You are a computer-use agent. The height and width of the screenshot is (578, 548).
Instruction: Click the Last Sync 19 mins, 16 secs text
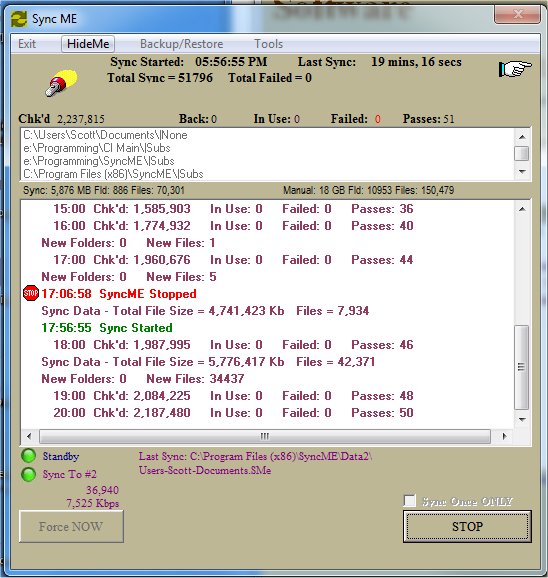point(380,62)
